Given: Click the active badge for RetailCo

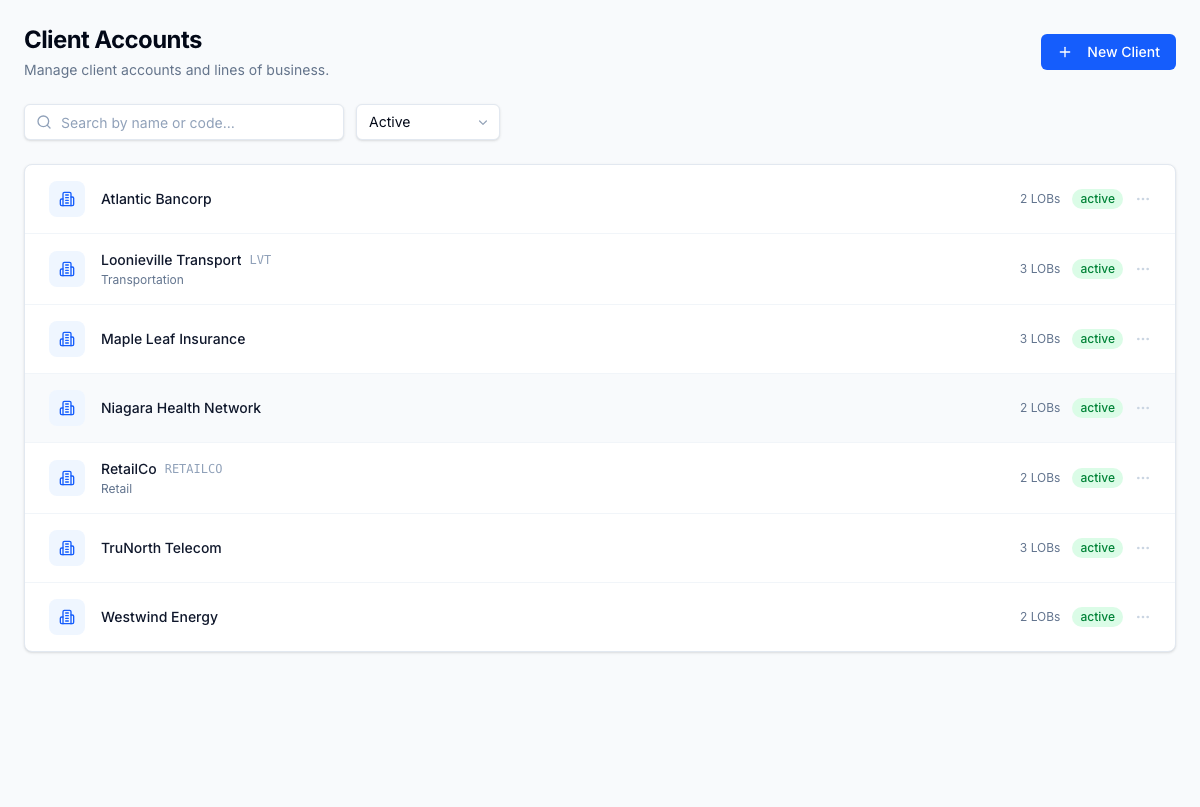Looking at the screenshot, I should coord(1097,478).
